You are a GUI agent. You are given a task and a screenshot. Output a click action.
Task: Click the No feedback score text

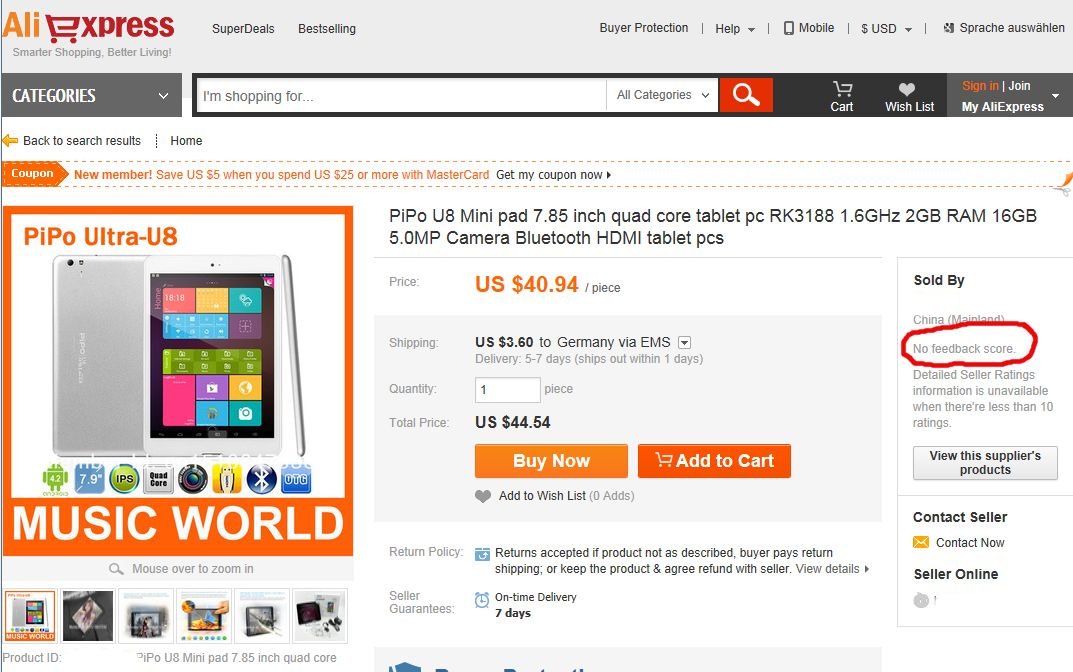click(964, 348)
